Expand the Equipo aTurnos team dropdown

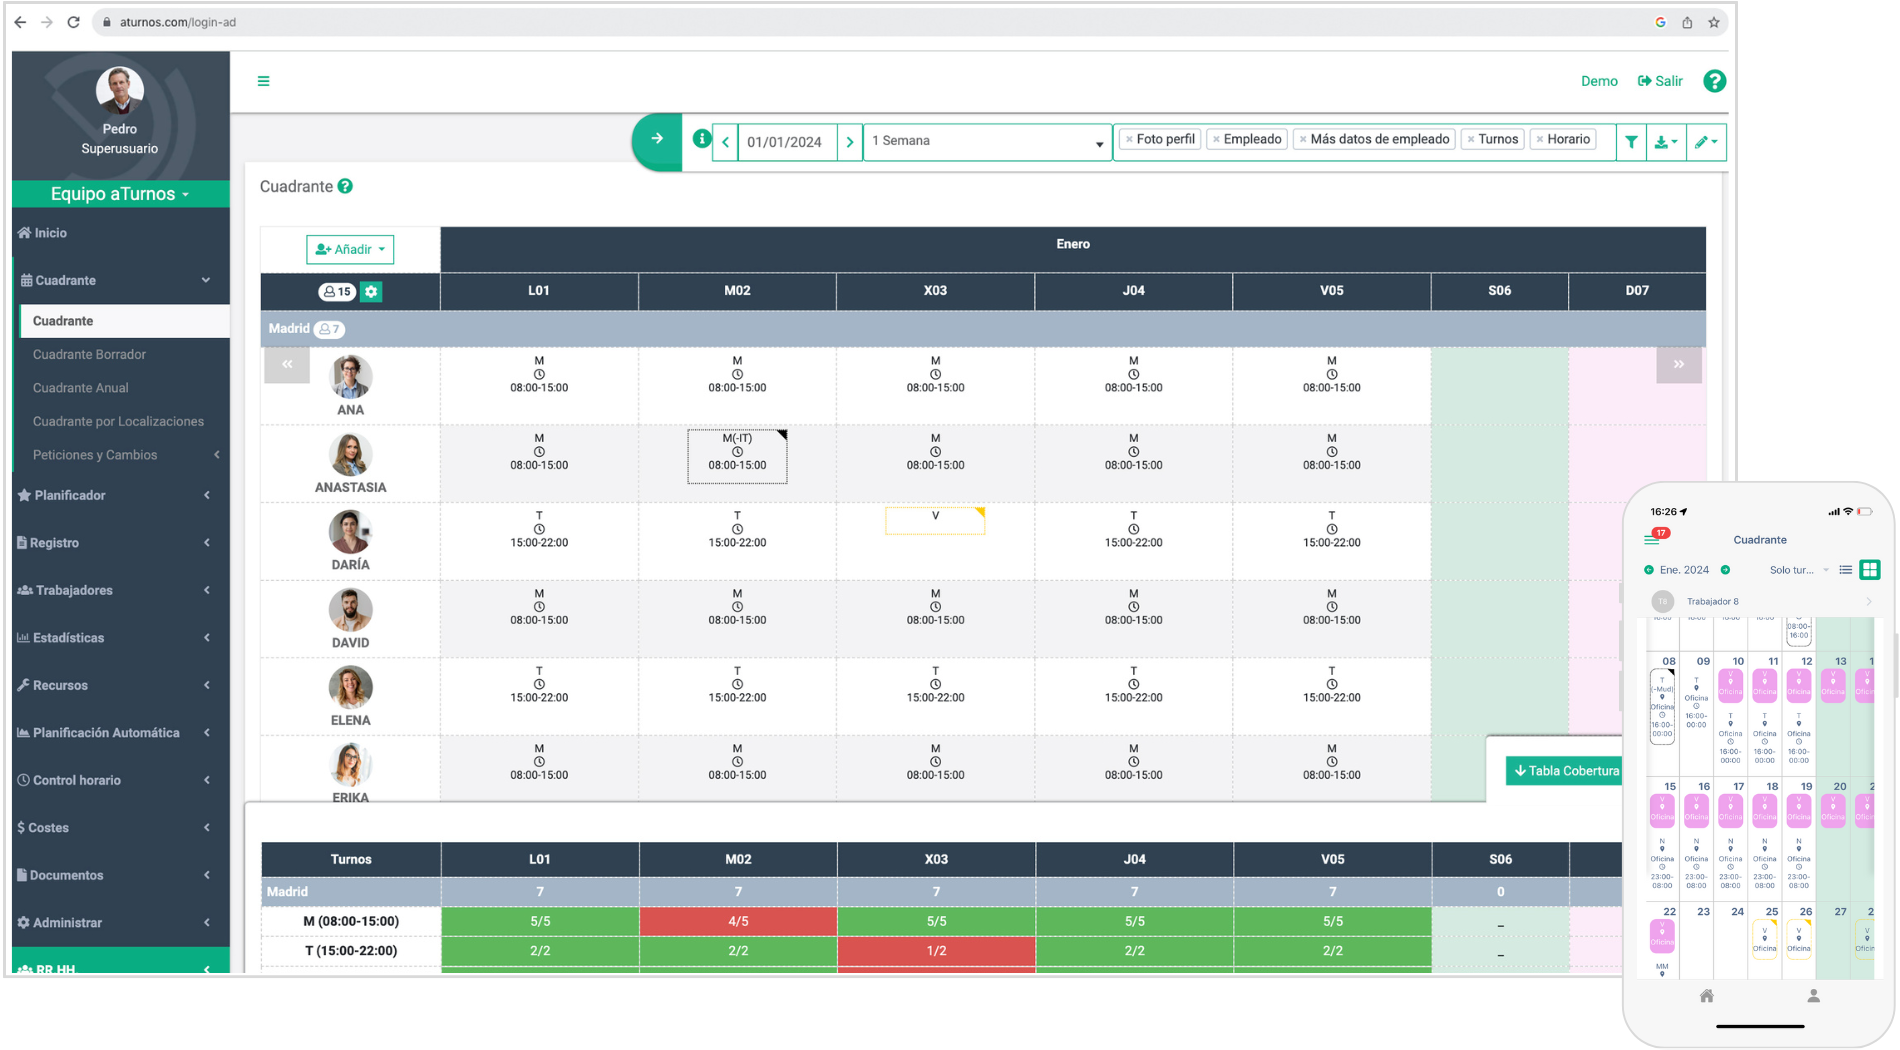pyautogui.click(x=120, y=194)
